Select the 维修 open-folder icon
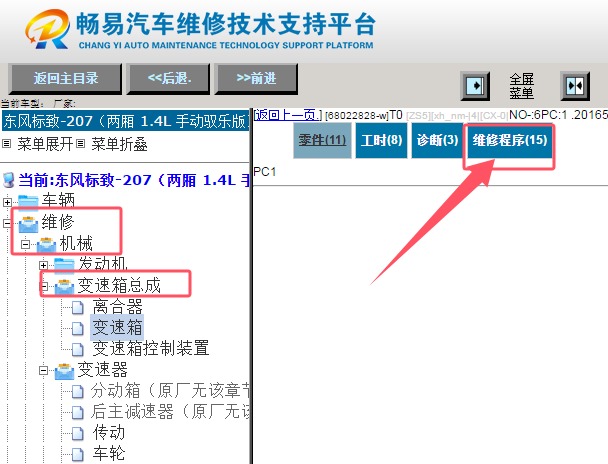Image resolution: width=608 pixels, height=464 pixels. pyautogui.click(x=28, y=224)
